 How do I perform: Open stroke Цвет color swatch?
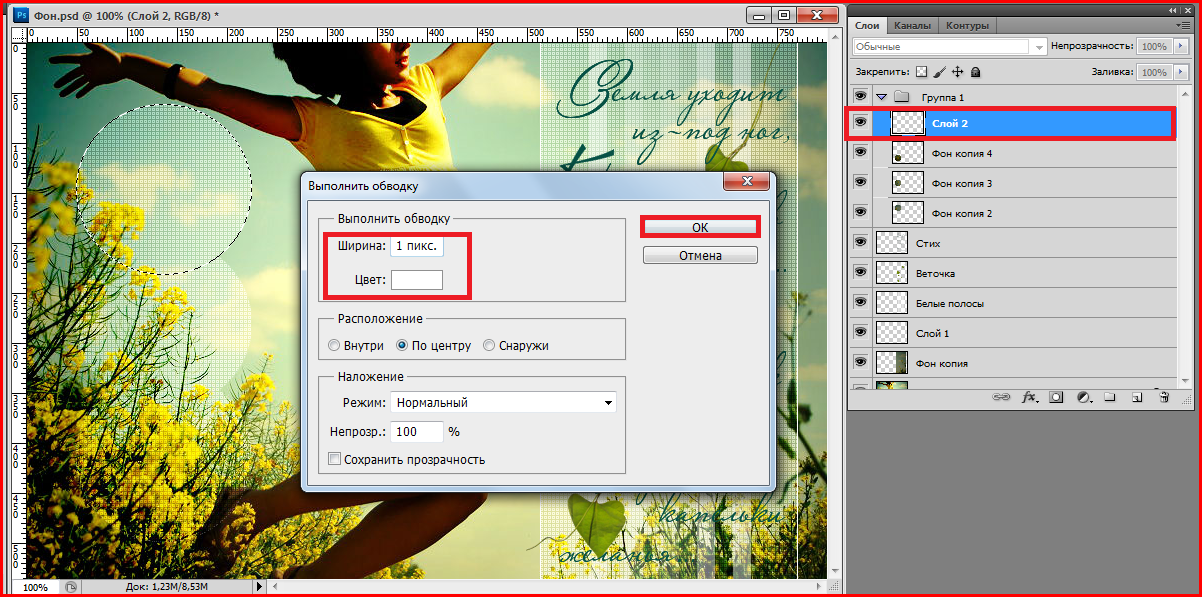416,280
